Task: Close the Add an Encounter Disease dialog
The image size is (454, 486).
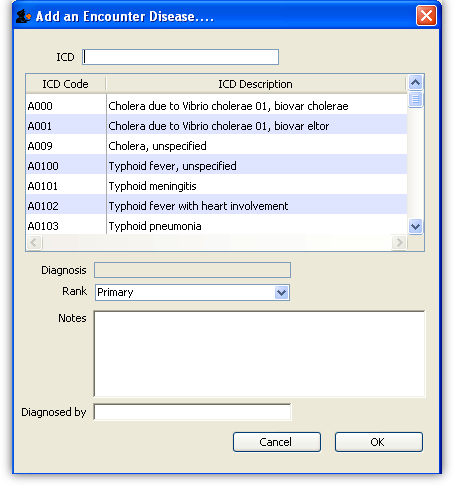Action: tap(426, 16)
